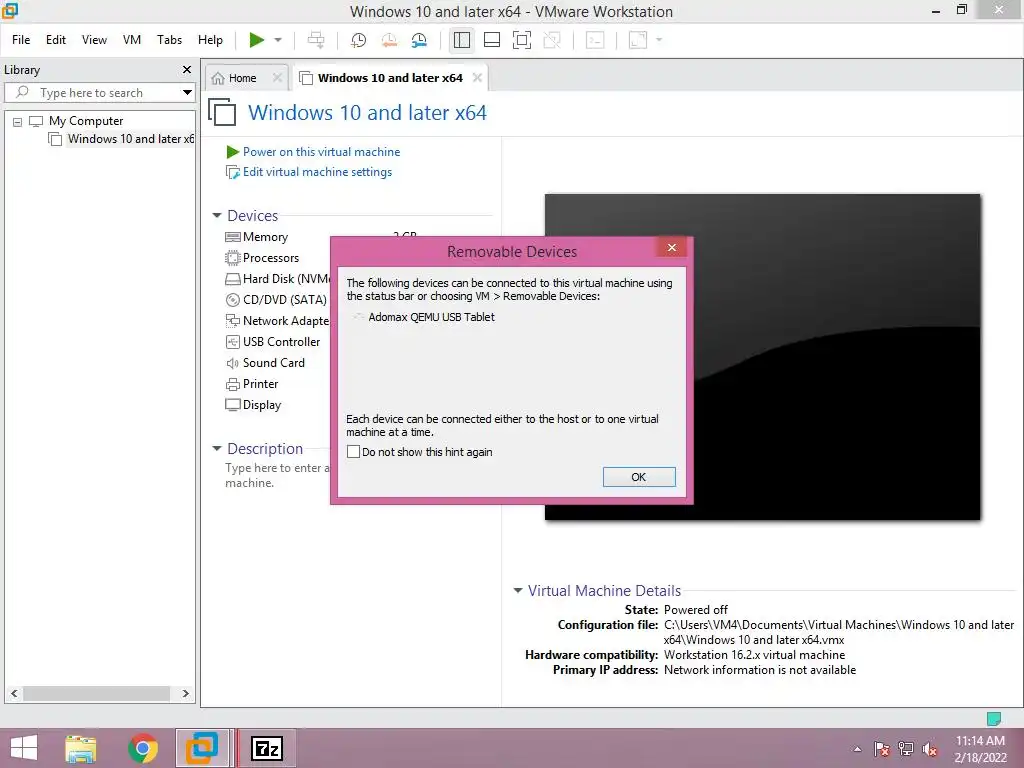Click the USB Controller device icon
The width and height of the screenshot is (1024, 768).
tap(232, 342)
